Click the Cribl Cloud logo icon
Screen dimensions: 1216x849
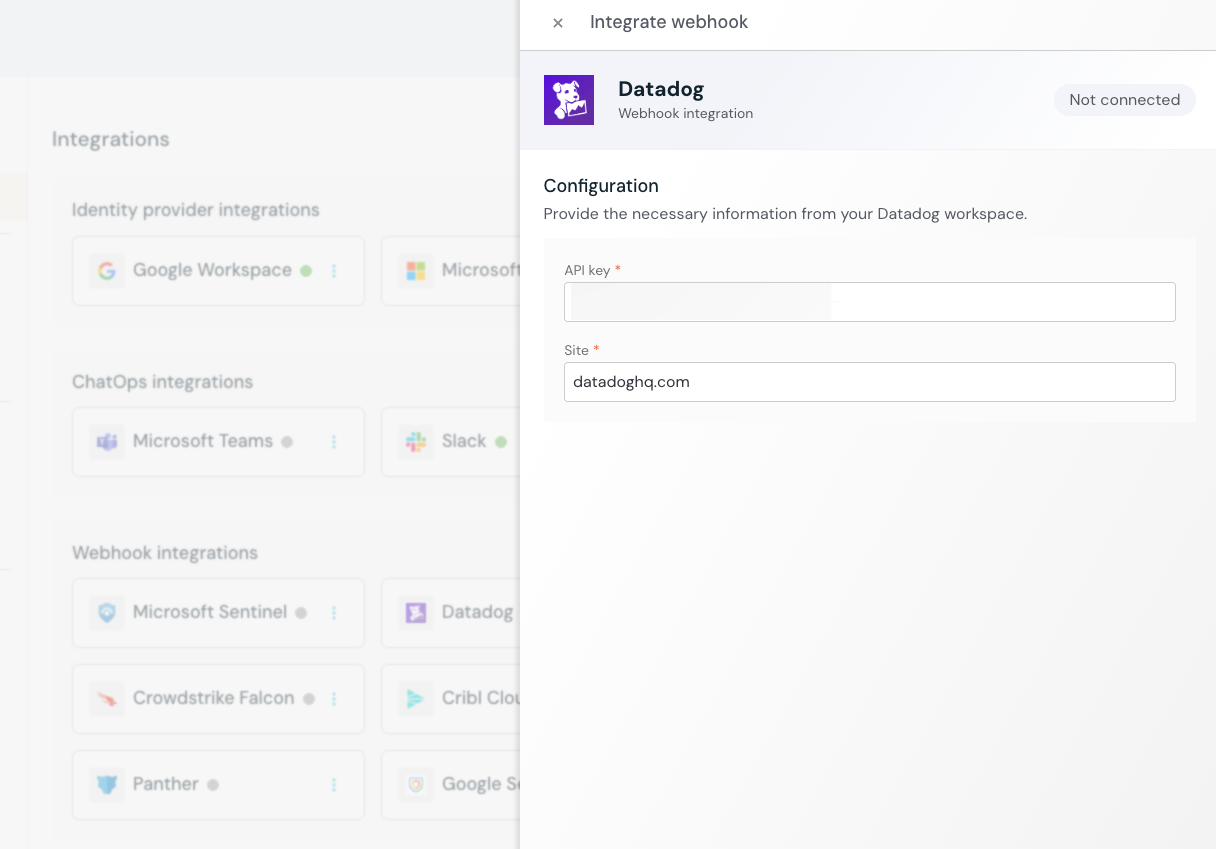(416, 699)
